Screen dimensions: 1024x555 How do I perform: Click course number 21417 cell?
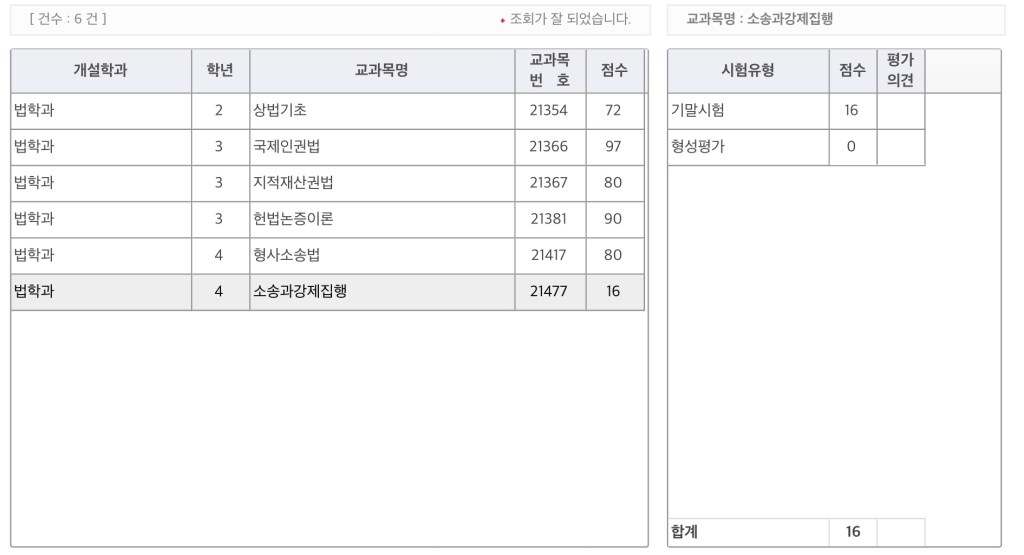549,255
